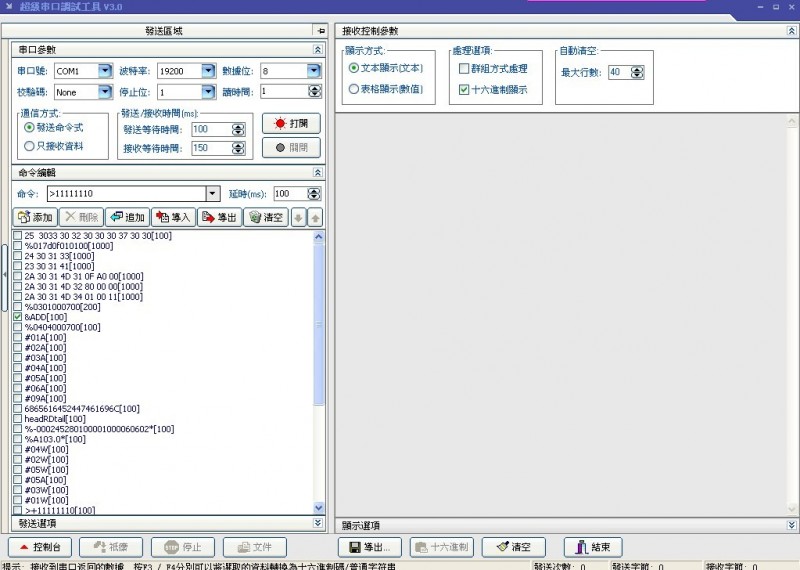Screen dimensions: 800x570
Task: Open the 校驗碼 None dropdown
Action: (105, 92)
